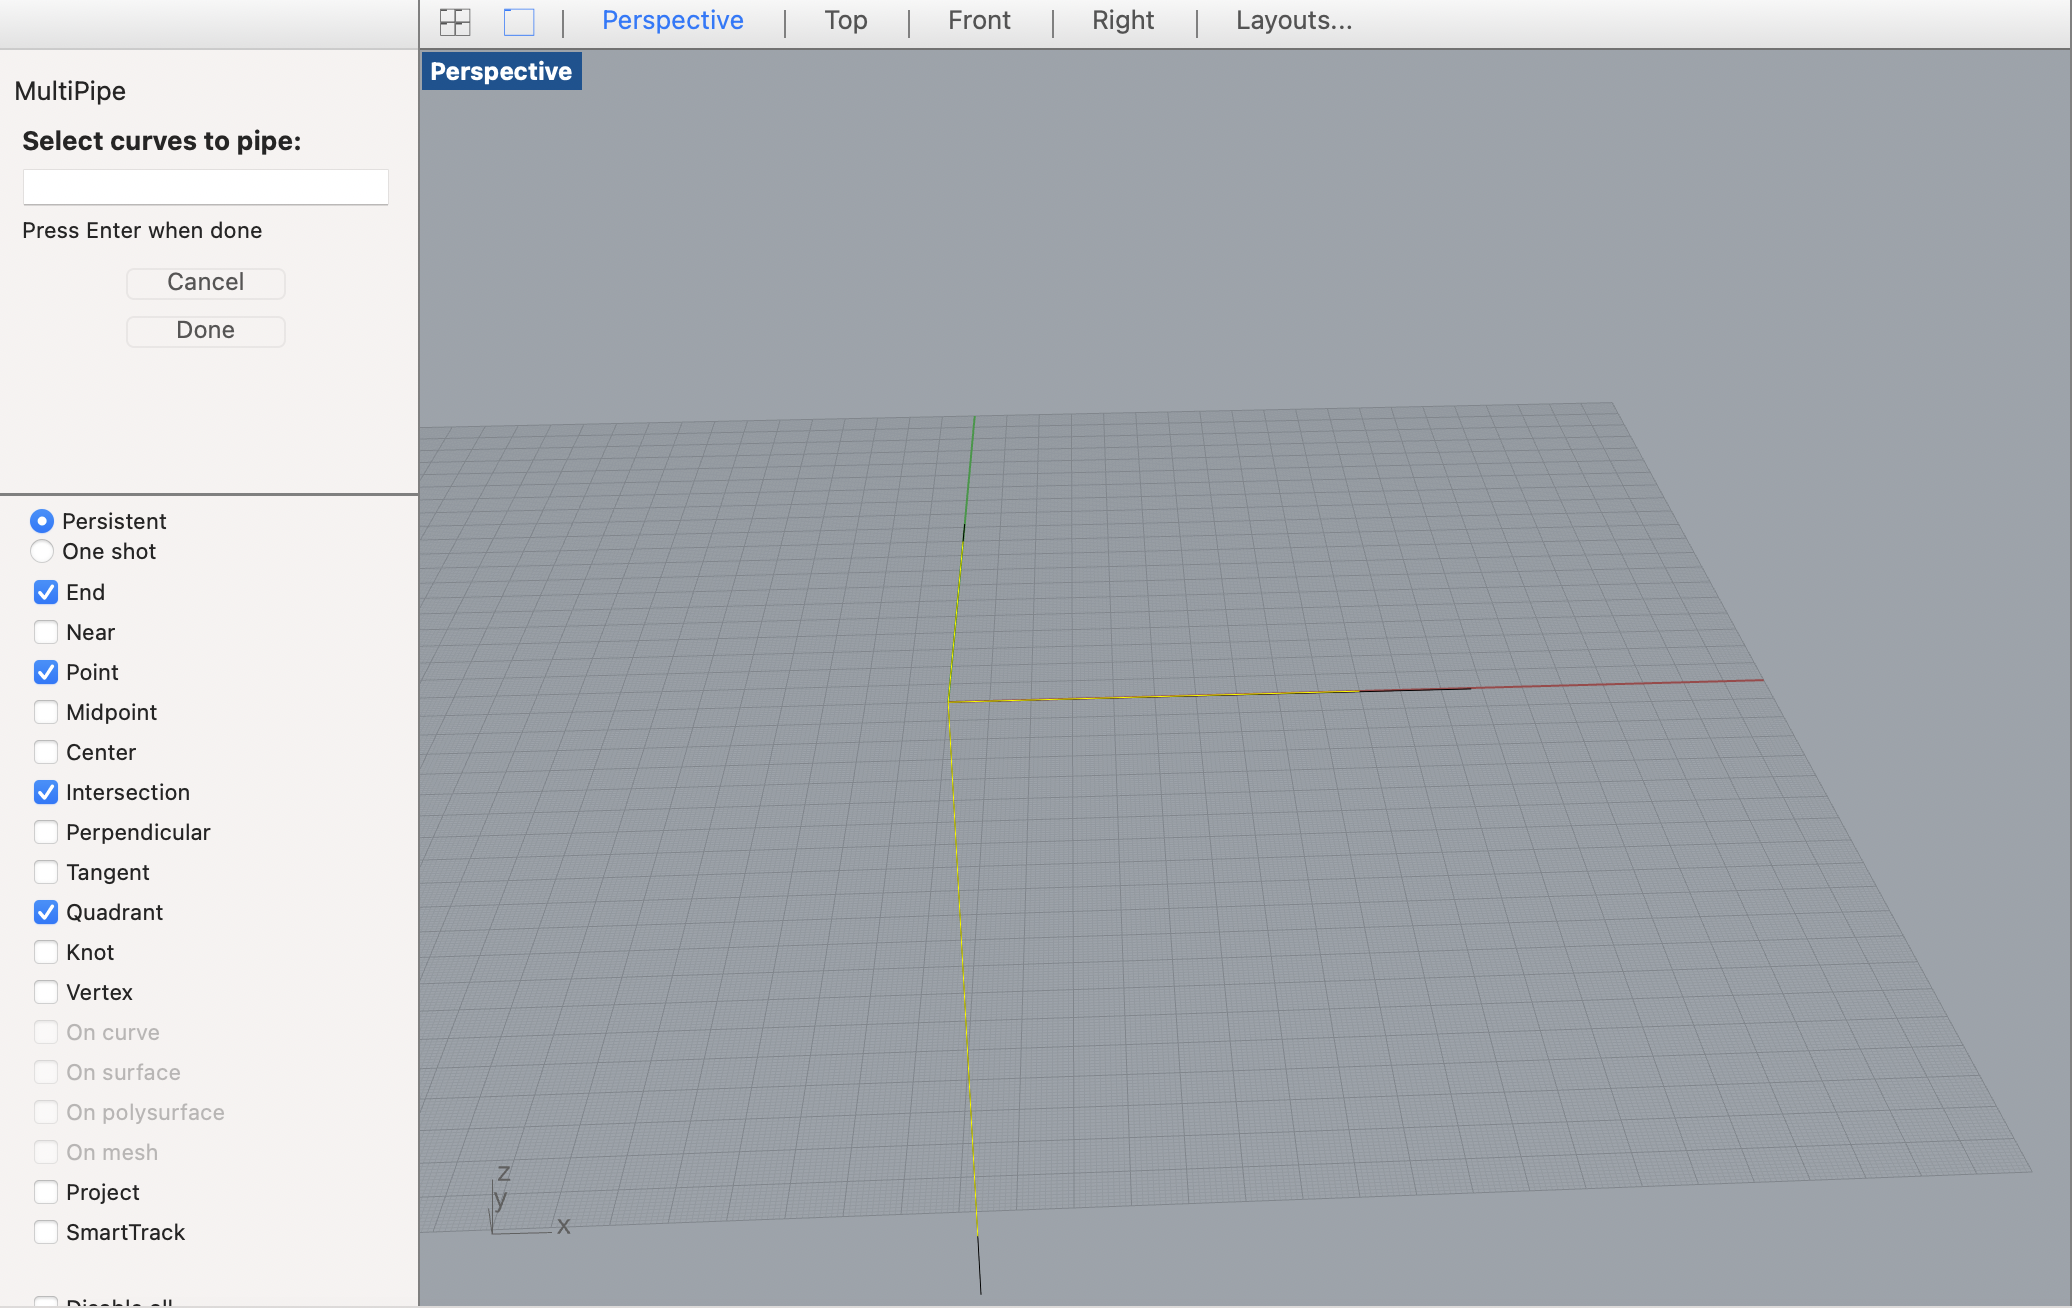
Task: Click the Perspective viewport title
Action: pos(500,70)
